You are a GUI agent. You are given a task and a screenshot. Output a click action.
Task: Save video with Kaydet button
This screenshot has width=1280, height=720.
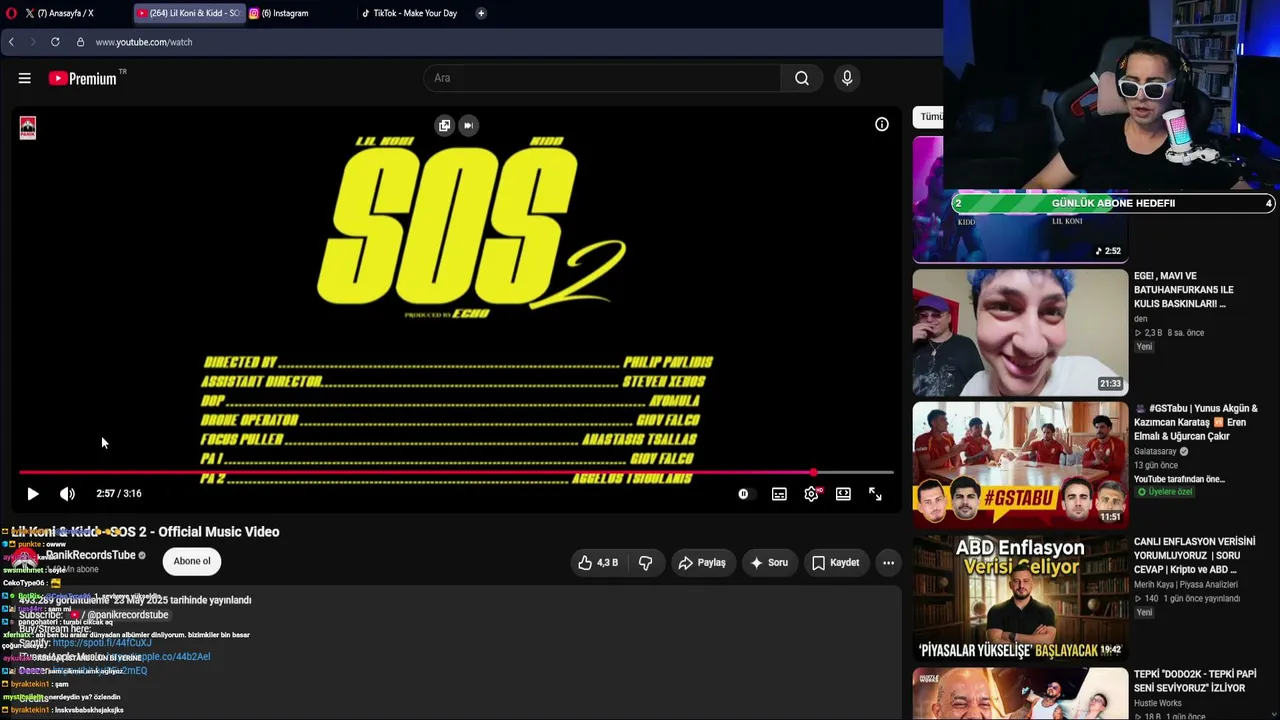click(x=836, y=563)
